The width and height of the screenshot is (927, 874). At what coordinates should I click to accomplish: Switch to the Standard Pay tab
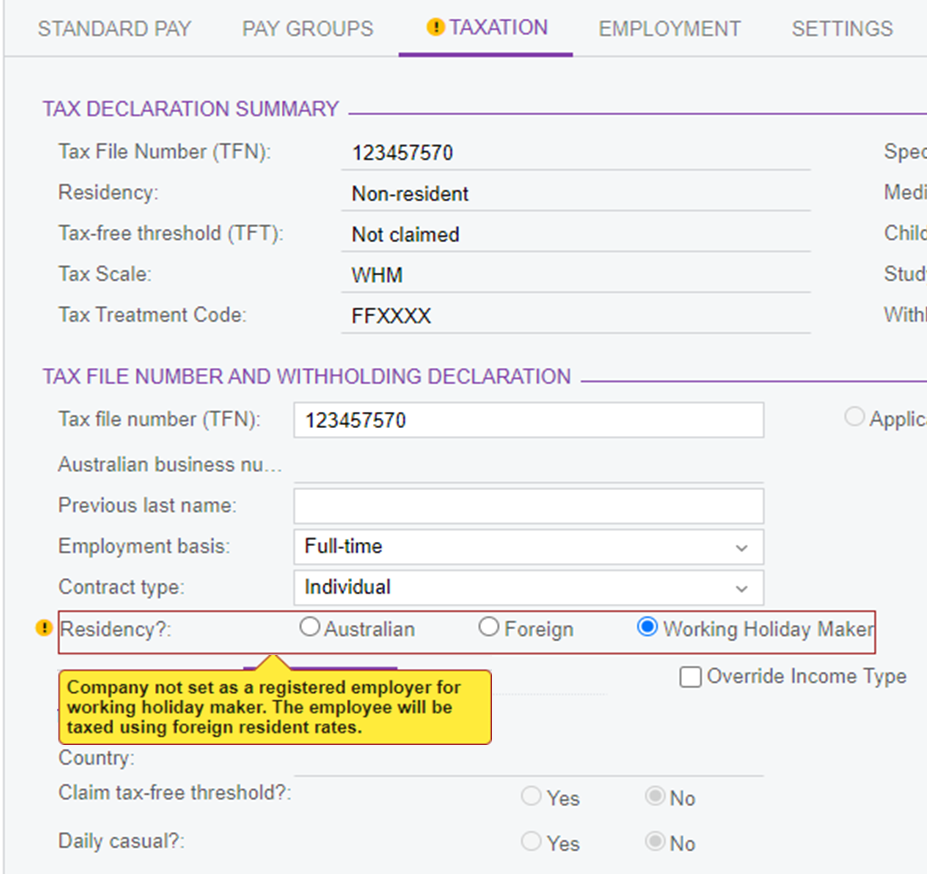114,29
